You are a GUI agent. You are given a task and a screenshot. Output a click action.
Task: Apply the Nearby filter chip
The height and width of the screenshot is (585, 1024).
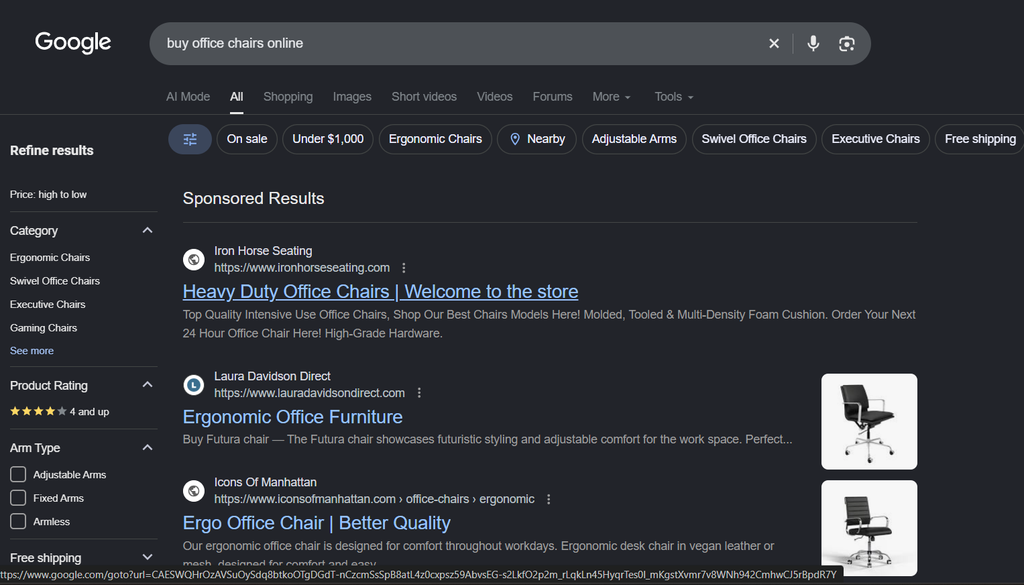point(537,139)
